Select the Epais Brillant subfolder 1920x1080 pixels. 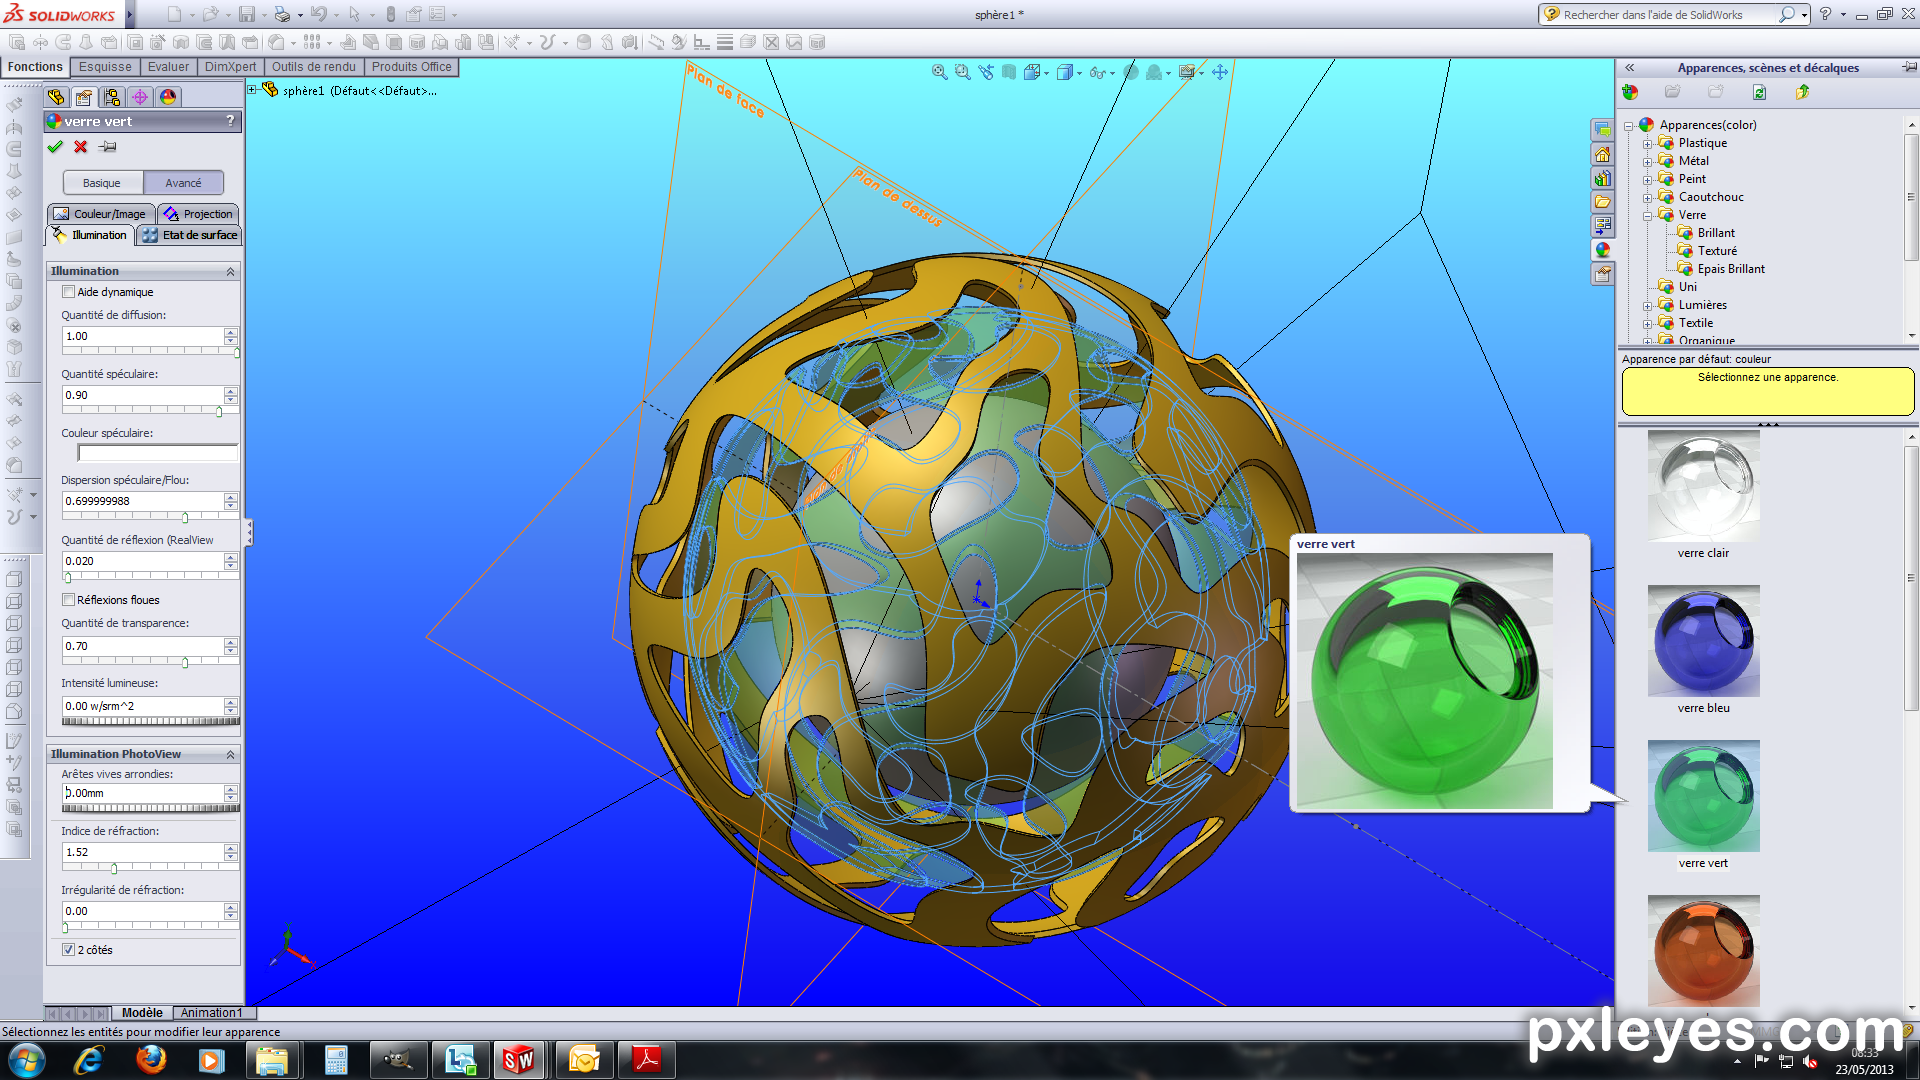point(1731,269)
